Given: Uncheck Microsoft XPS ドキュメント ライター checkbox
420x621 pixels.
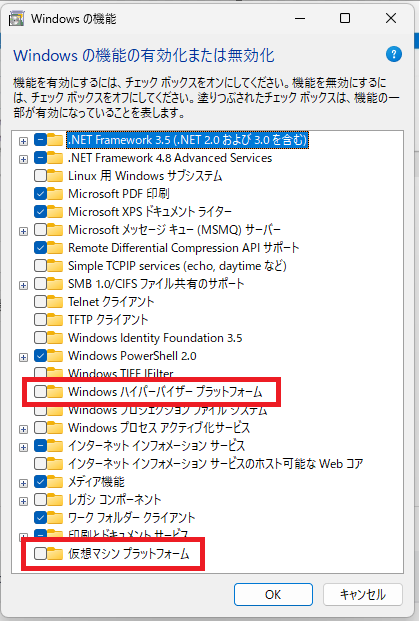Looking at the screenshot, I should [40, 211].
